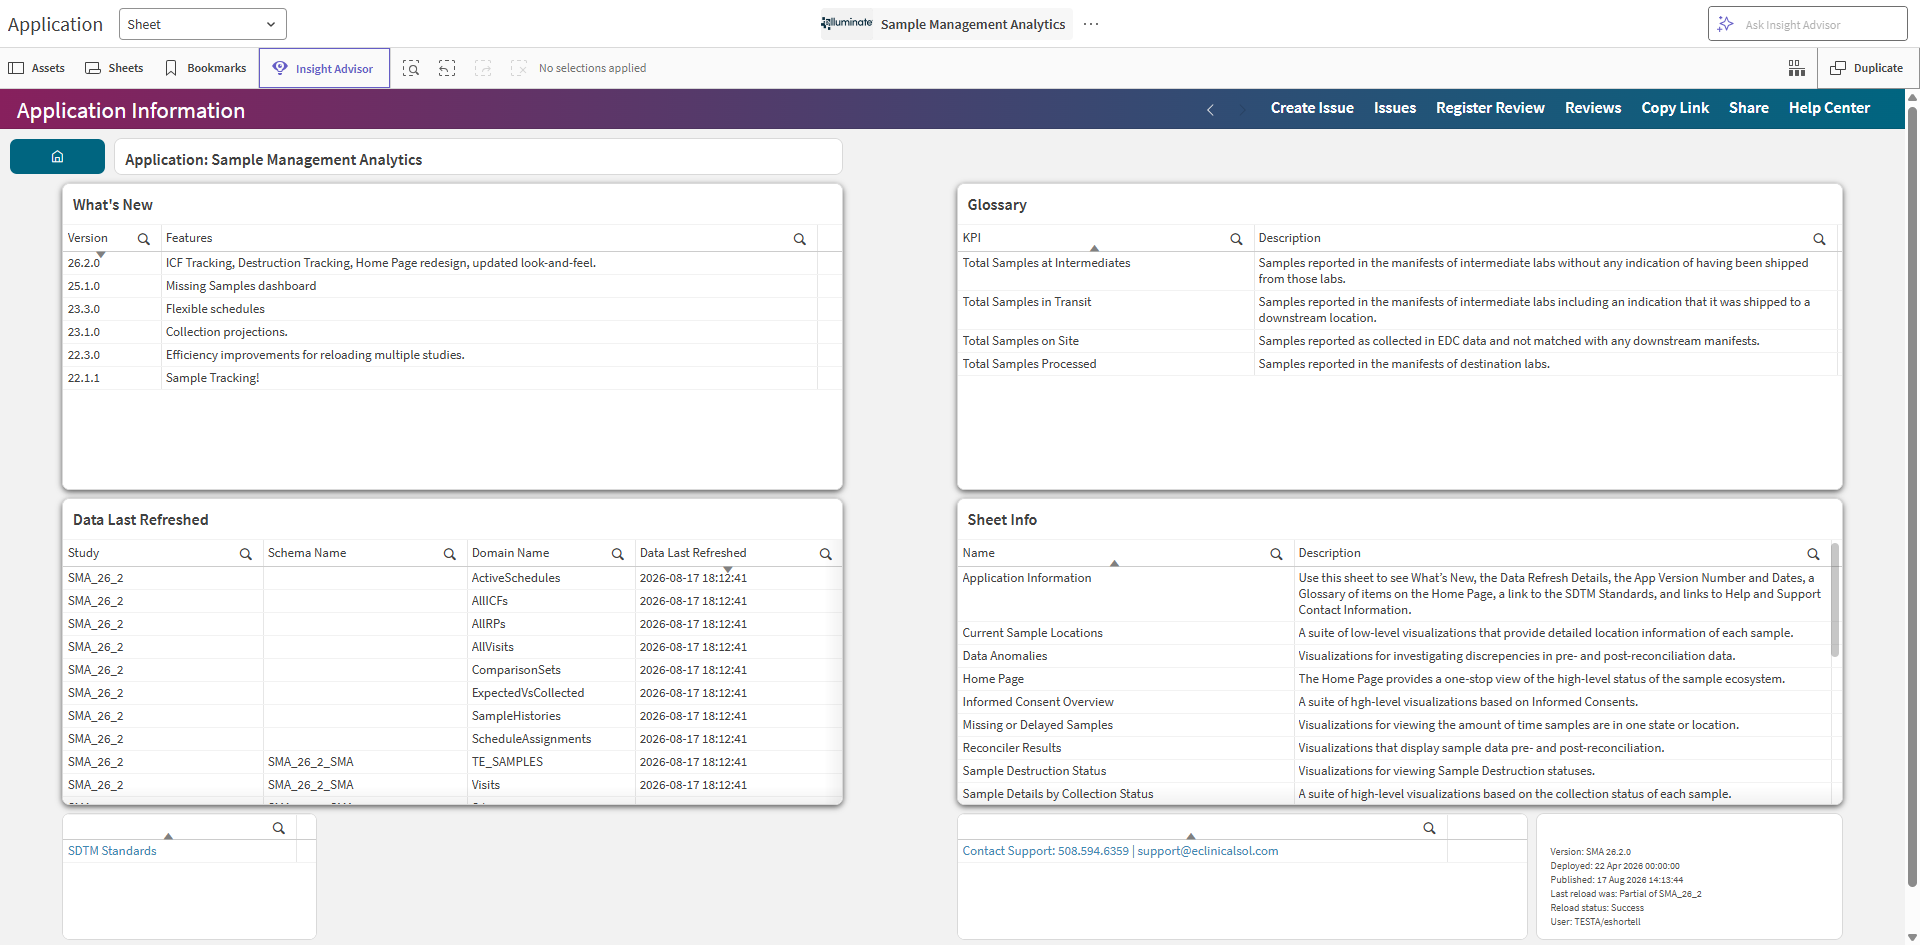Click the Sheet Info table scrollbar
1920x945 pixels.
[x=1835, y=600]
